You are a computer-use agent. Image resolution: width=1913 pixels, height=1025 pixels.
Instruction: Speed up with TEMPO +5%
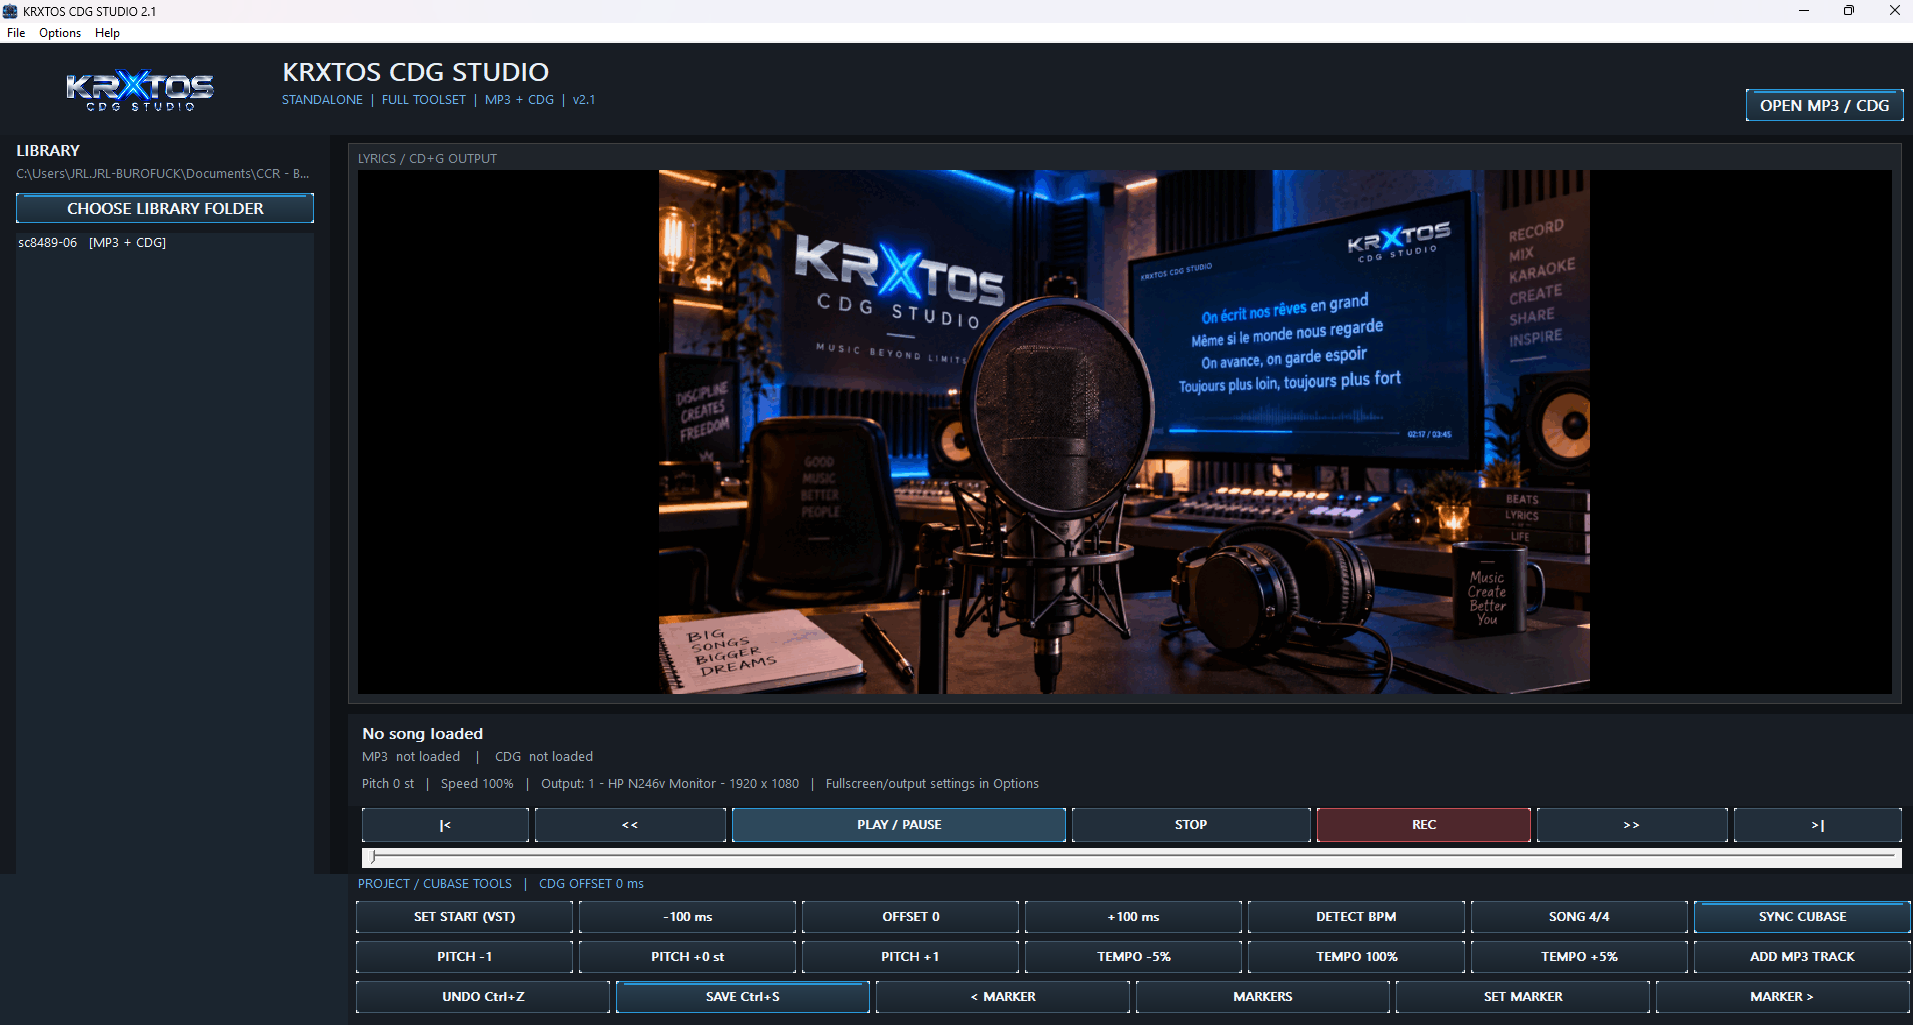coord(1579,957)
